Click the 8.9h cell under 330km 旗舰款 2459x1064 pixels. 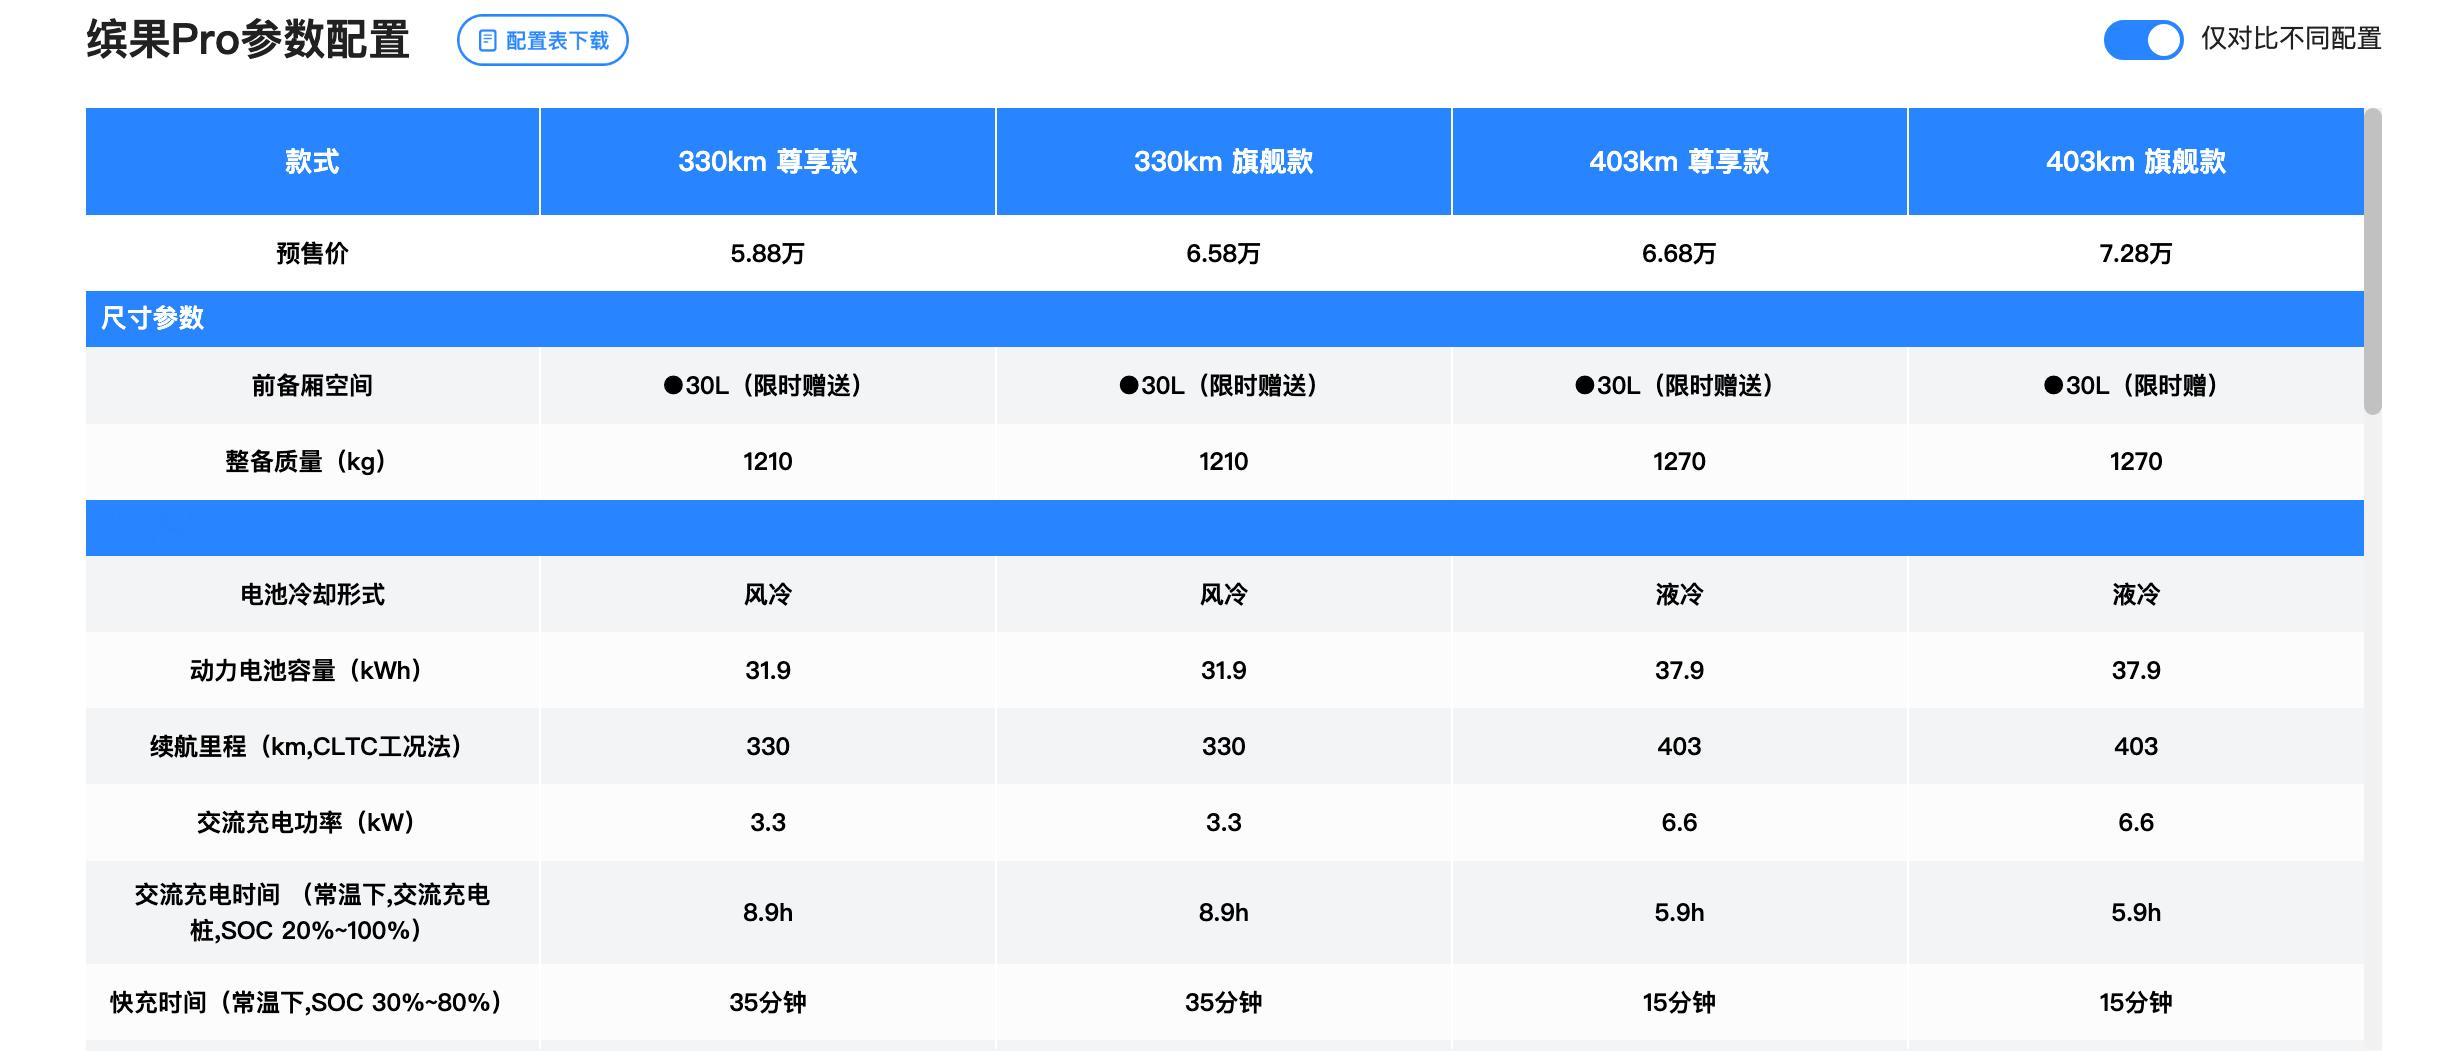(x=1223, y=912)
